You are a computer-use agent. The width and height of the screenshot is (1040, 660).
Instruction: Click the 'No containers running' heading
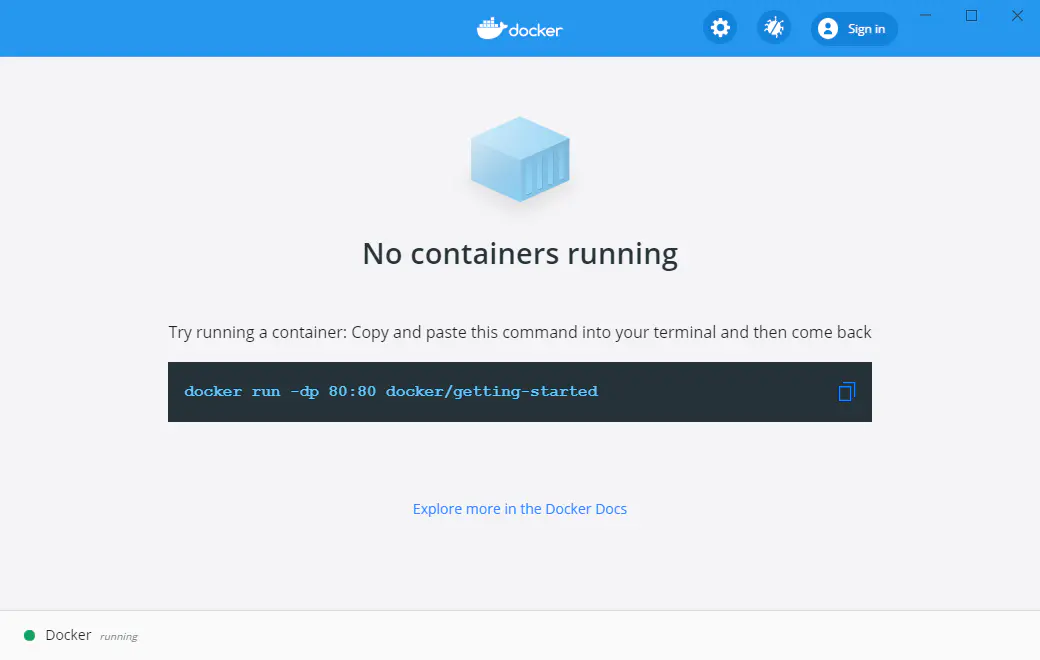click(520, 254)
